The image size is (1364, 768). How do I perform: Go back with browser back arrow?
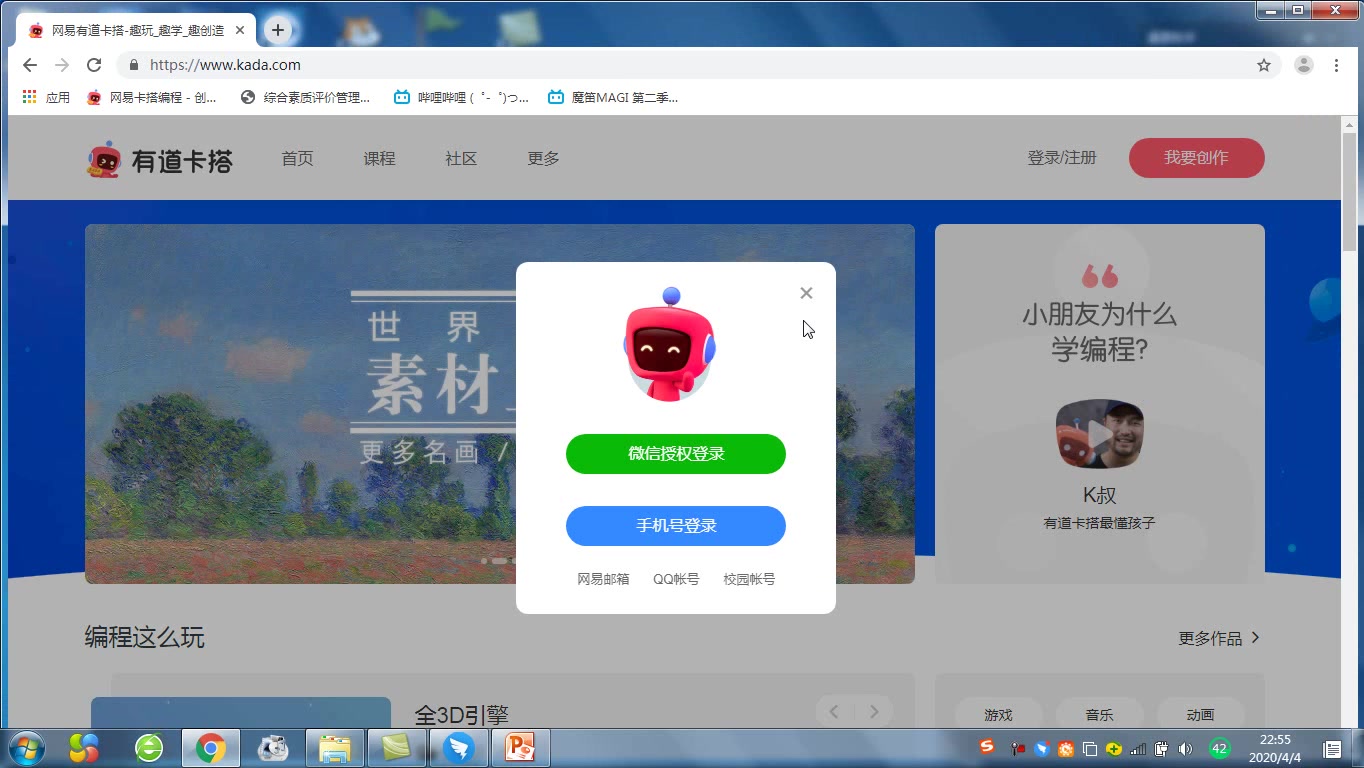coord(30,65)
